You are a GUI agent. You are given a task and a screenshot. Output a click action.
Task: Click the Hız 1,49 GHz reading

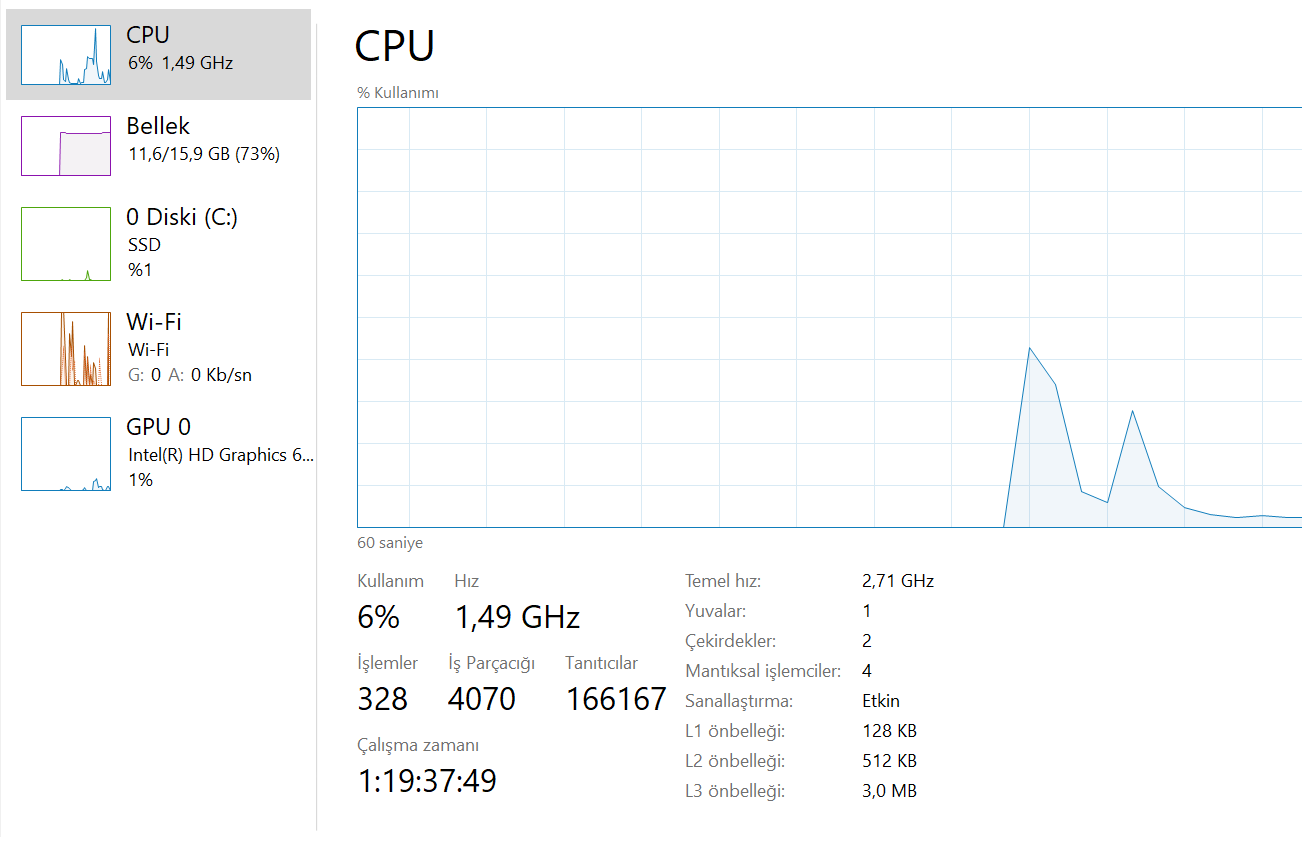click(x=516, y=617)
